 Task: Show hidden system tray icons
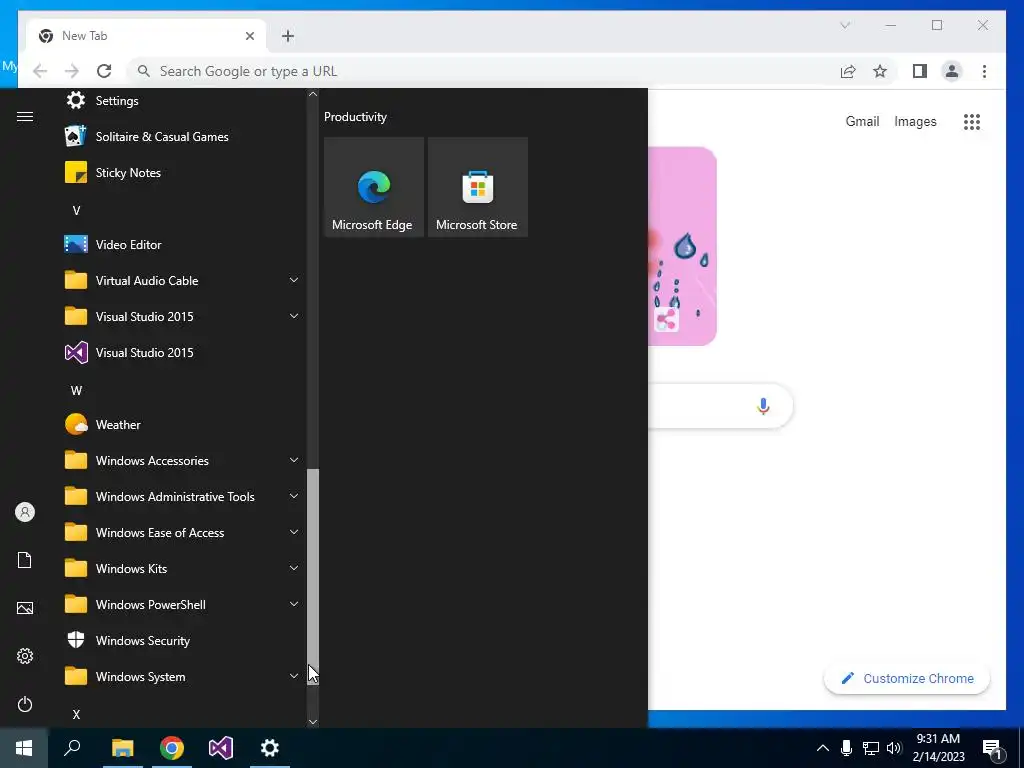pyautogui.click(x=823, y=748)
